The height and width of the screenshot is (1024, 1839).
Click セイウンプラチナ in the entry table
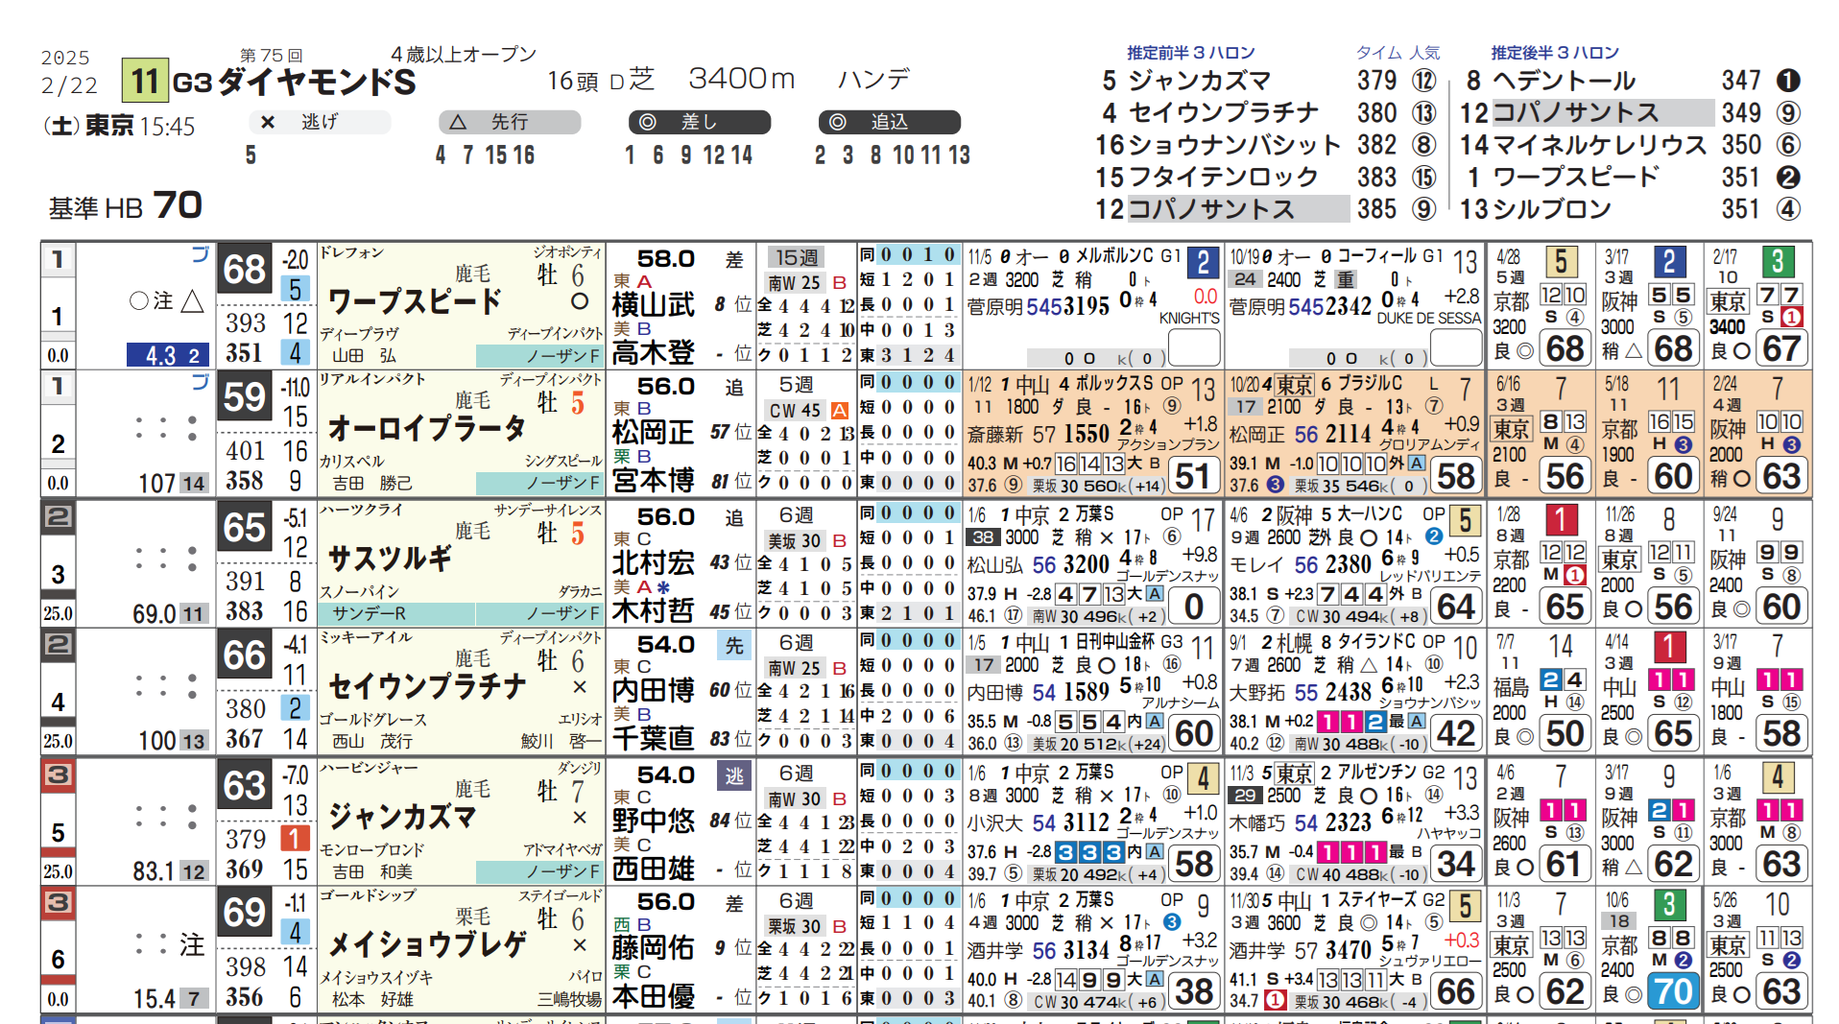coord(427,687)
